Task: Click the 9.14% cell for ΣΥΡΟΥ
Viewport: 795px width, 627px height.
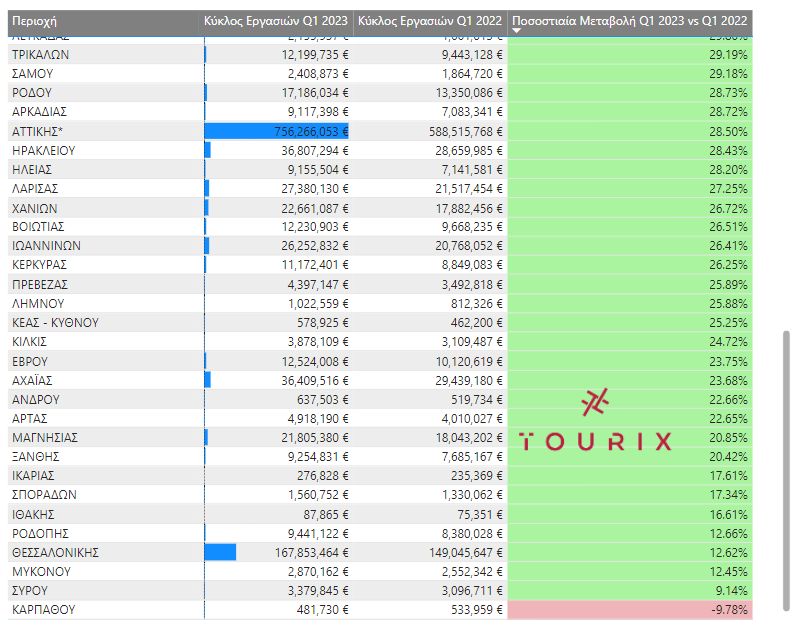Action: pyautogui.click(x=630, y=590)
